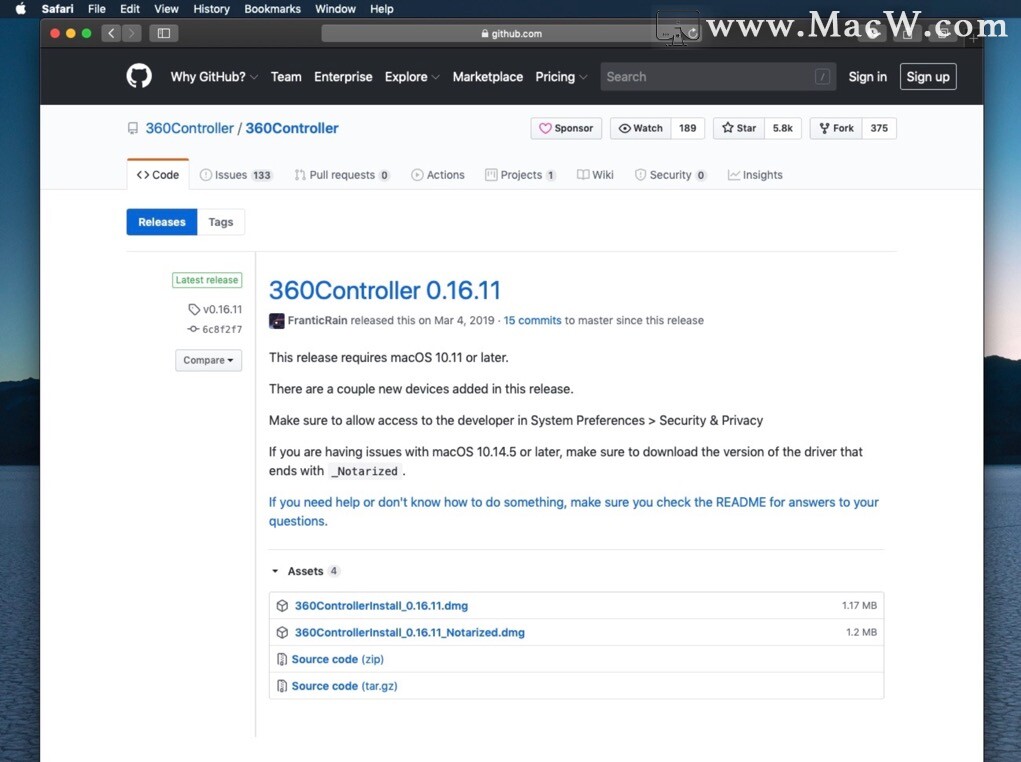Click the GitHub Octocat logo

click(139, 76)
